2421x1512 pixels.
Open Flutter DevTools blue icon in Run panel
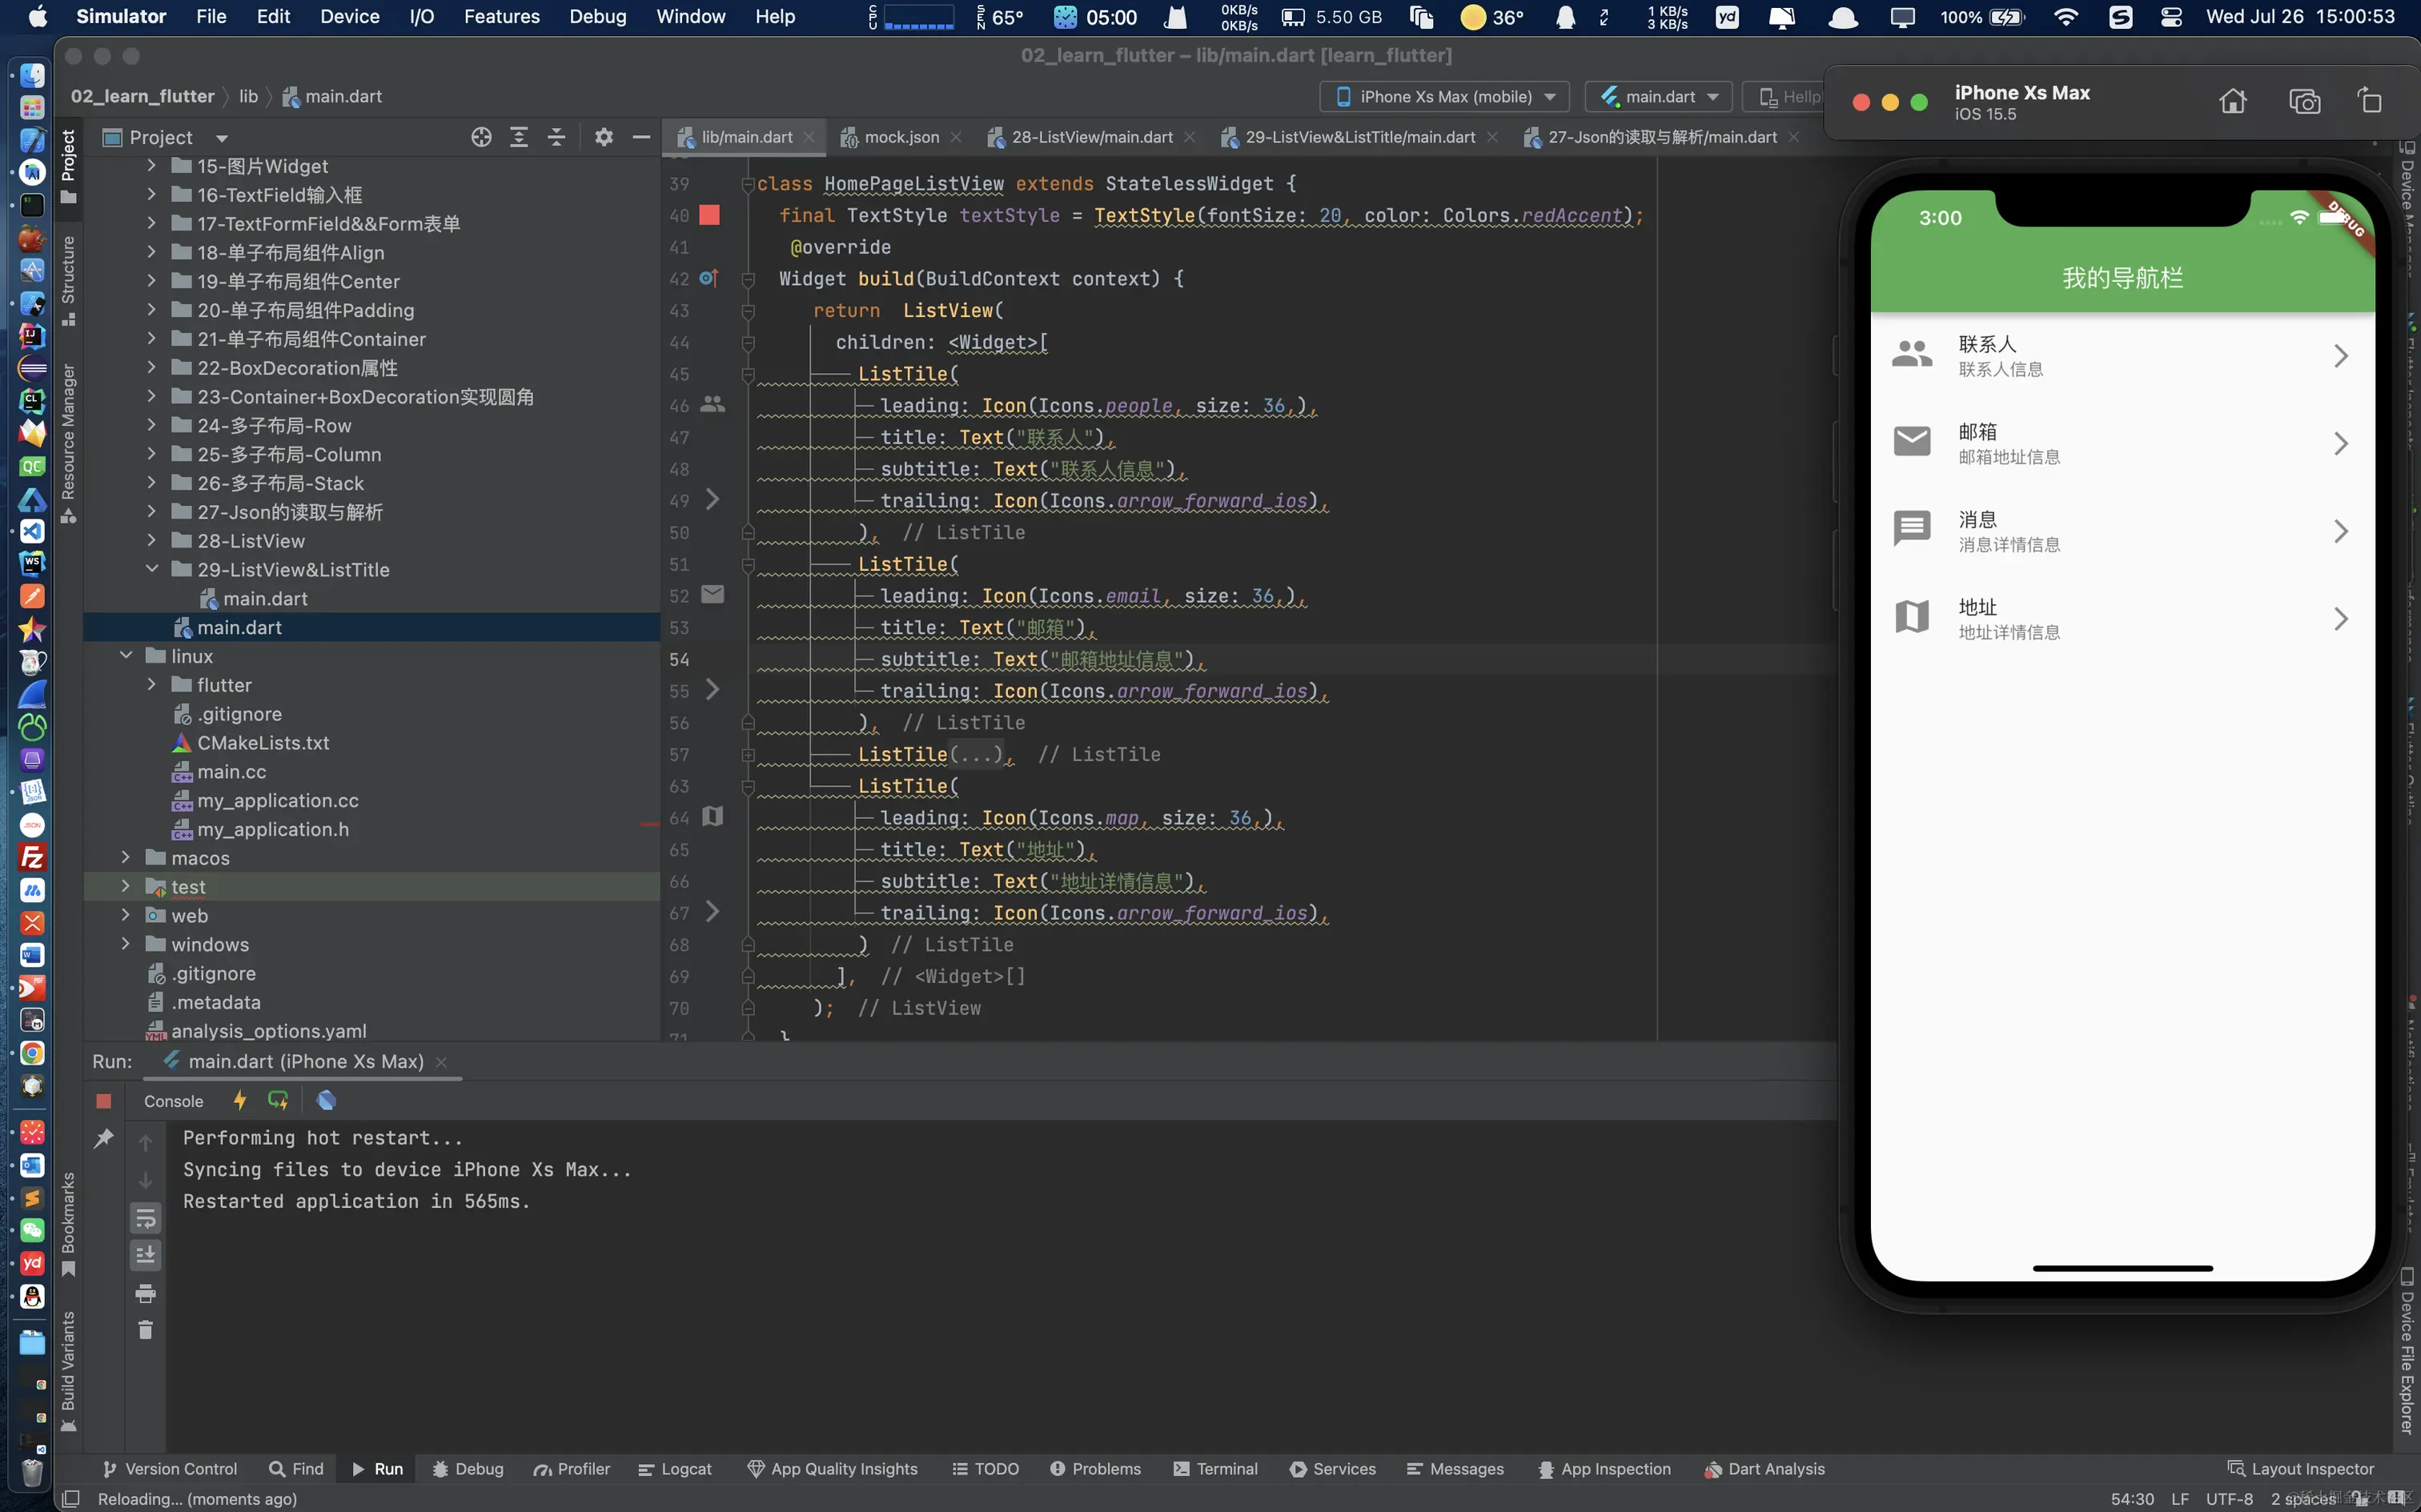[326, 1100]
